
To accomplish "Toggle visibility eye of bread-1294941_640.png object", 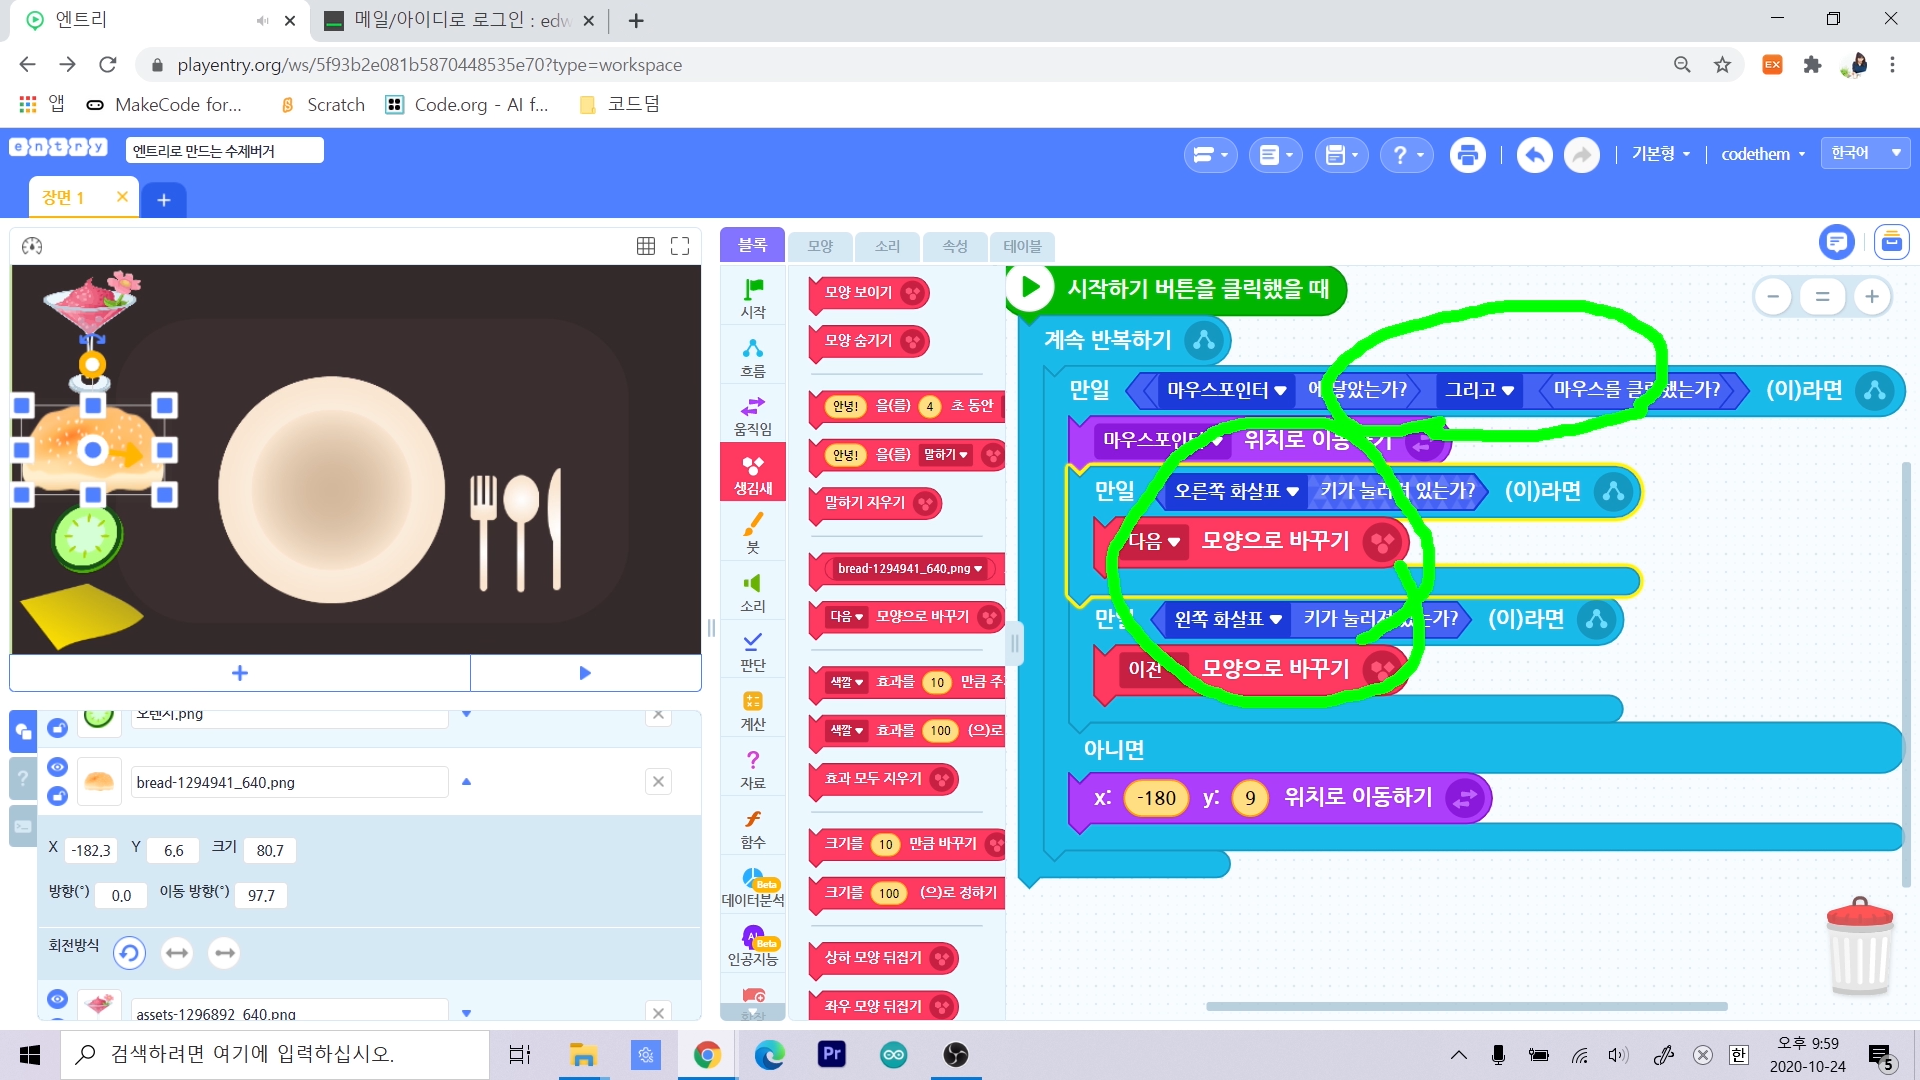I will point(57,767).
